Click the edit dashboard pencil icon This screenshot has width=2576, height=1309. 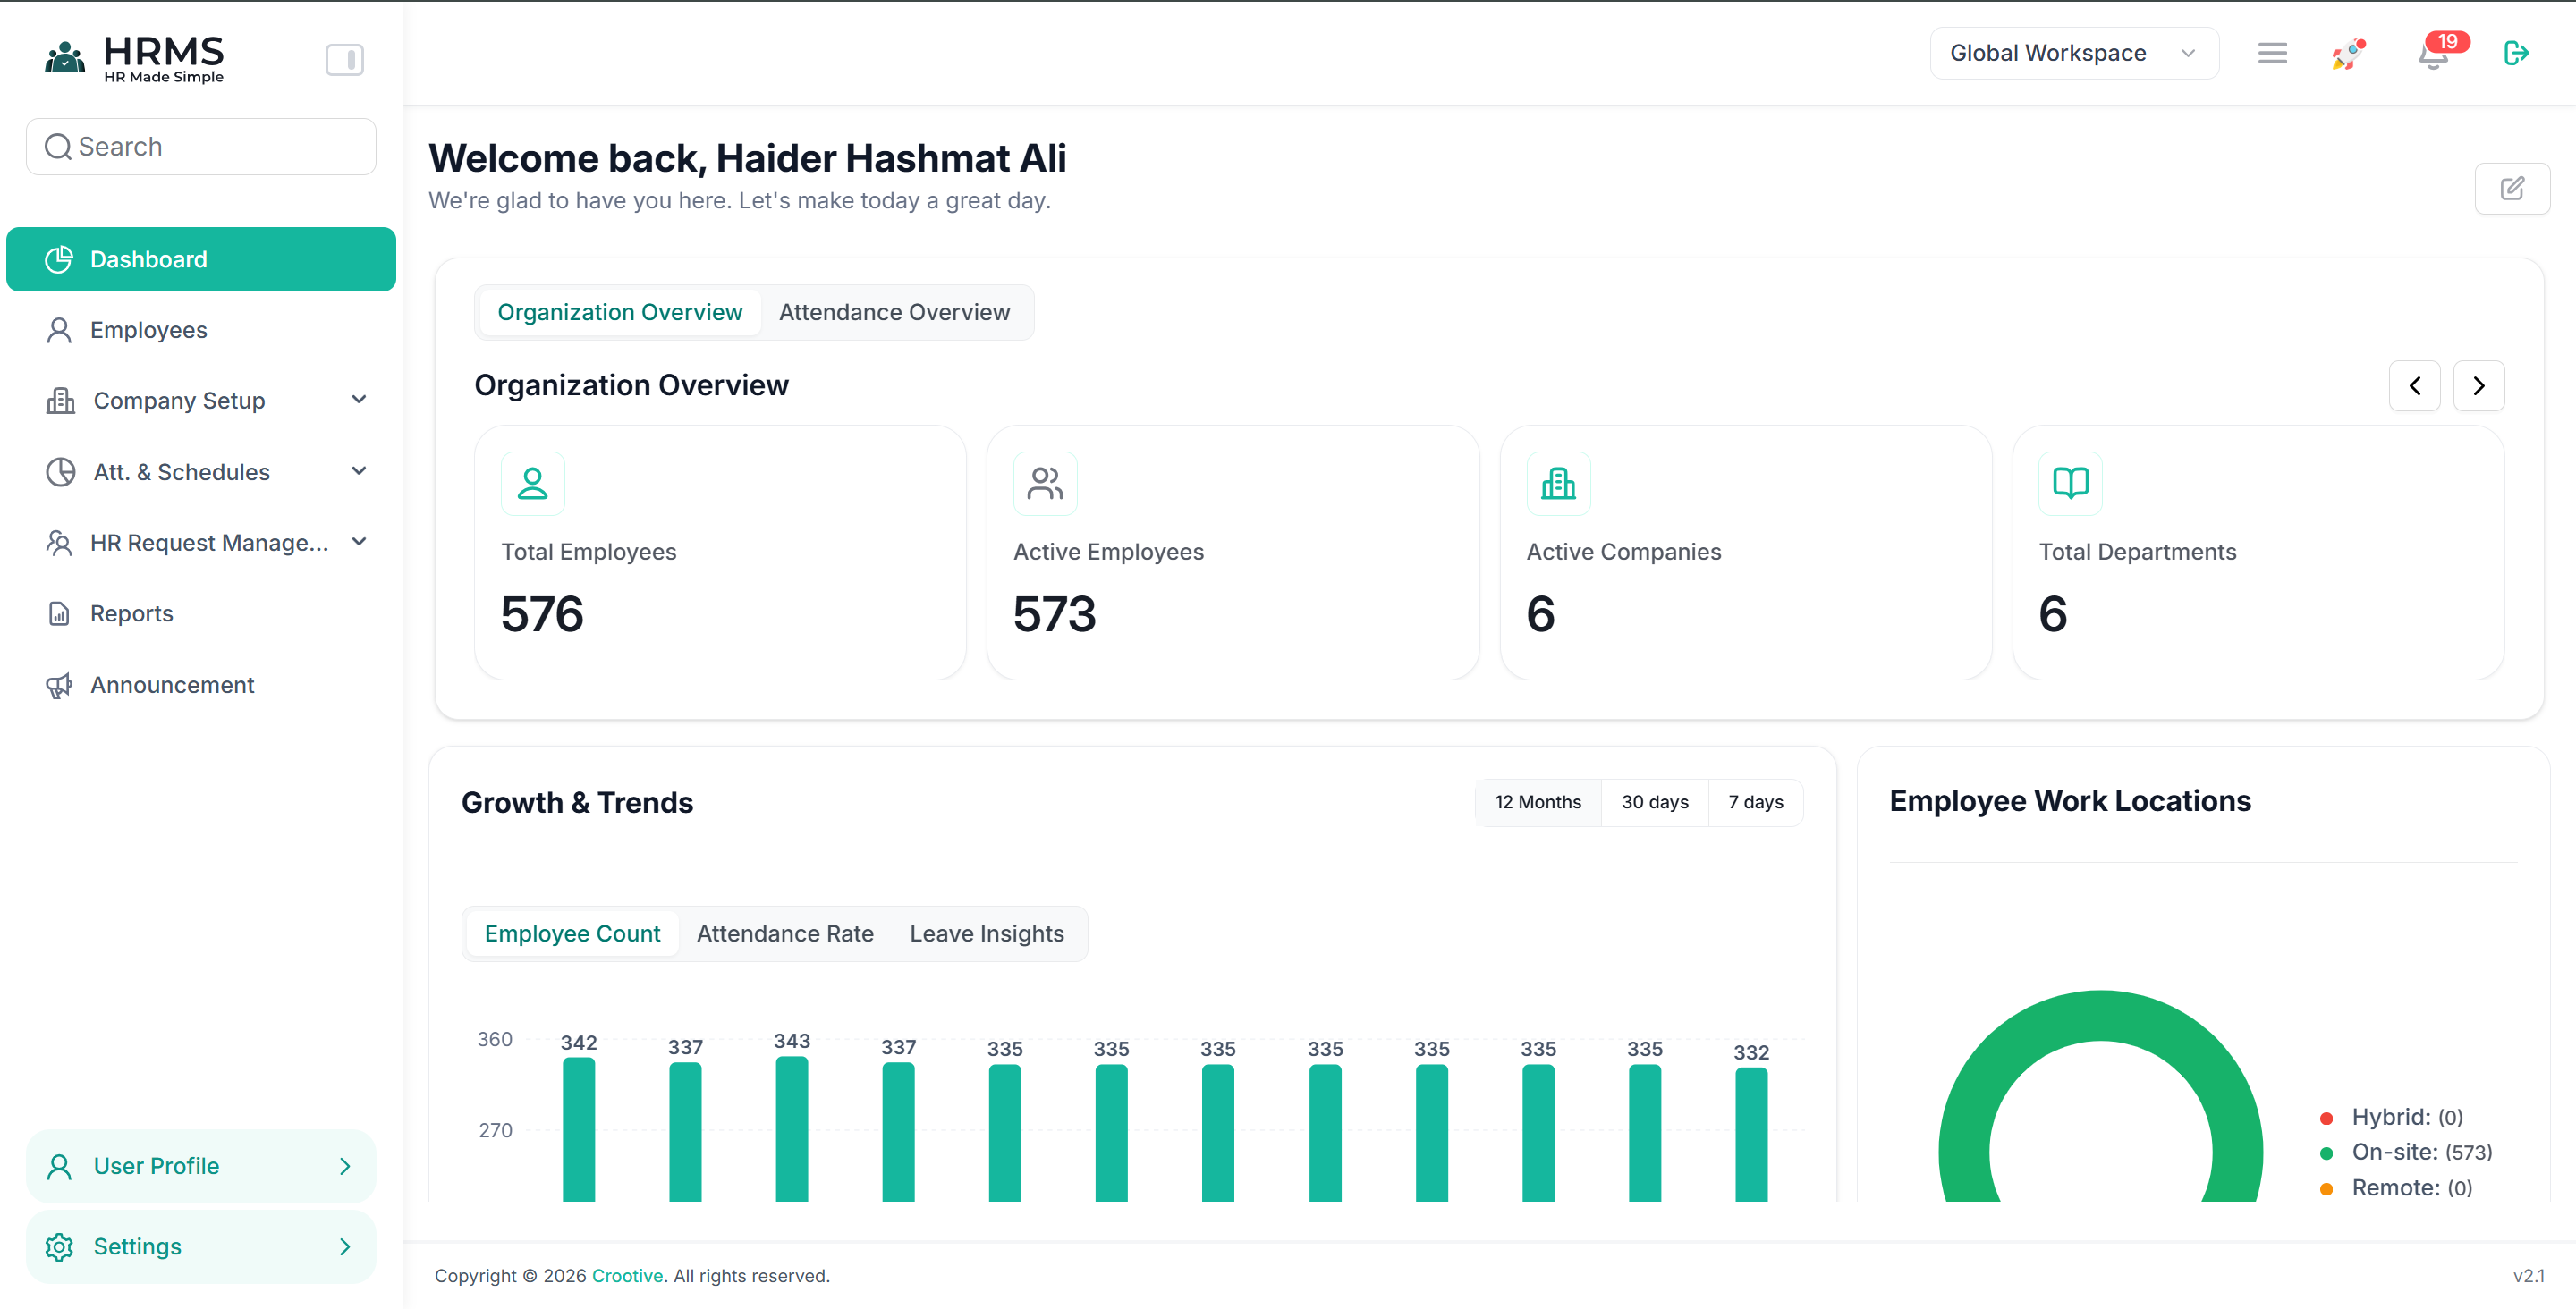click(2512, 189)
